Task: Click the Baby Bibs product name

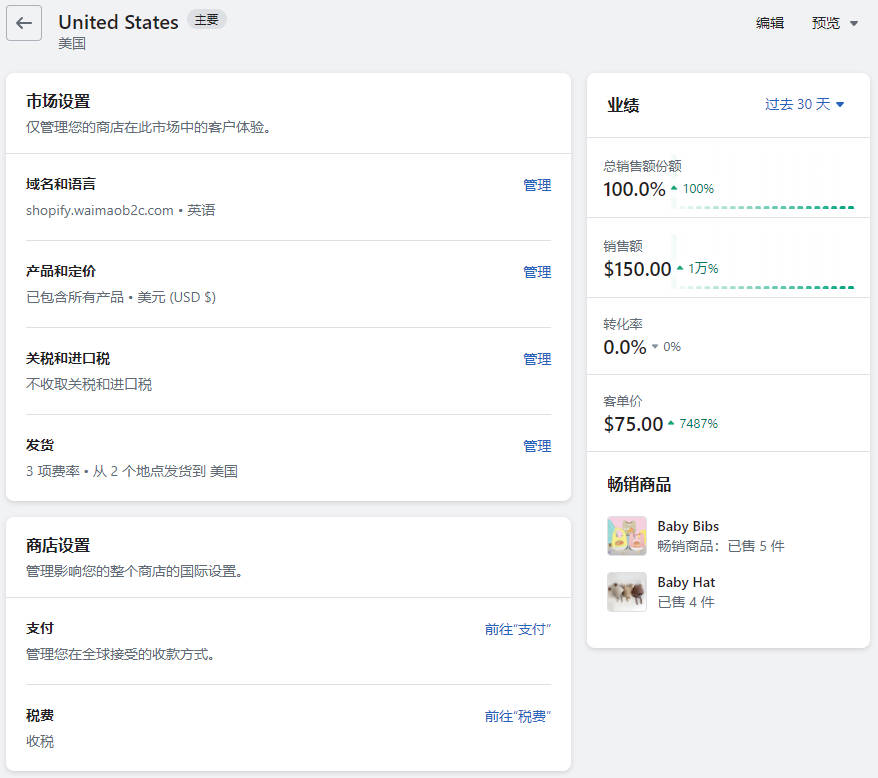Action: coord(688,527)
